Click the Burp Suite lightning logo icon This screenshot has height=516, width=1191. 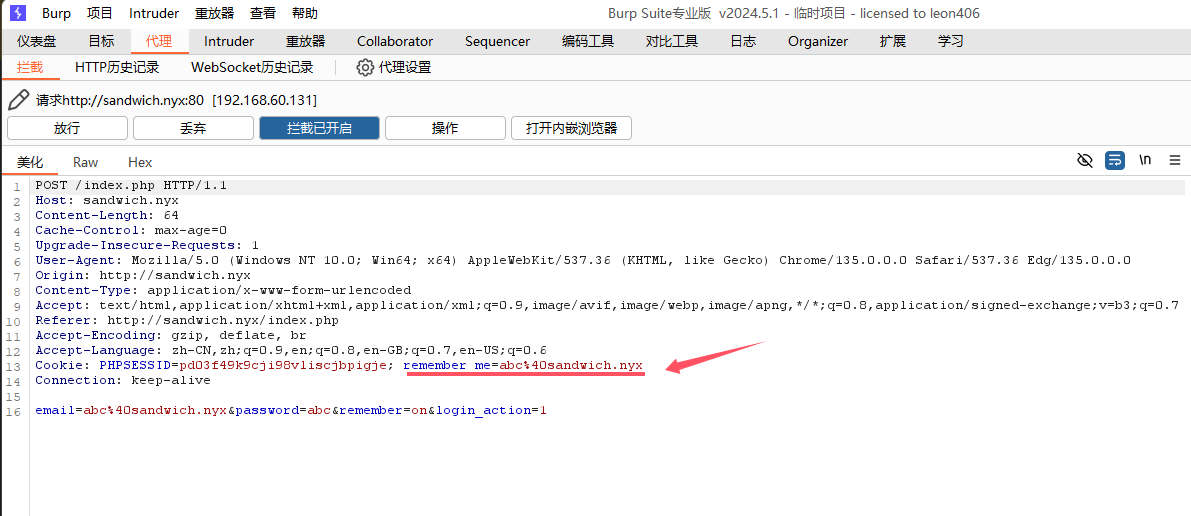18,13
